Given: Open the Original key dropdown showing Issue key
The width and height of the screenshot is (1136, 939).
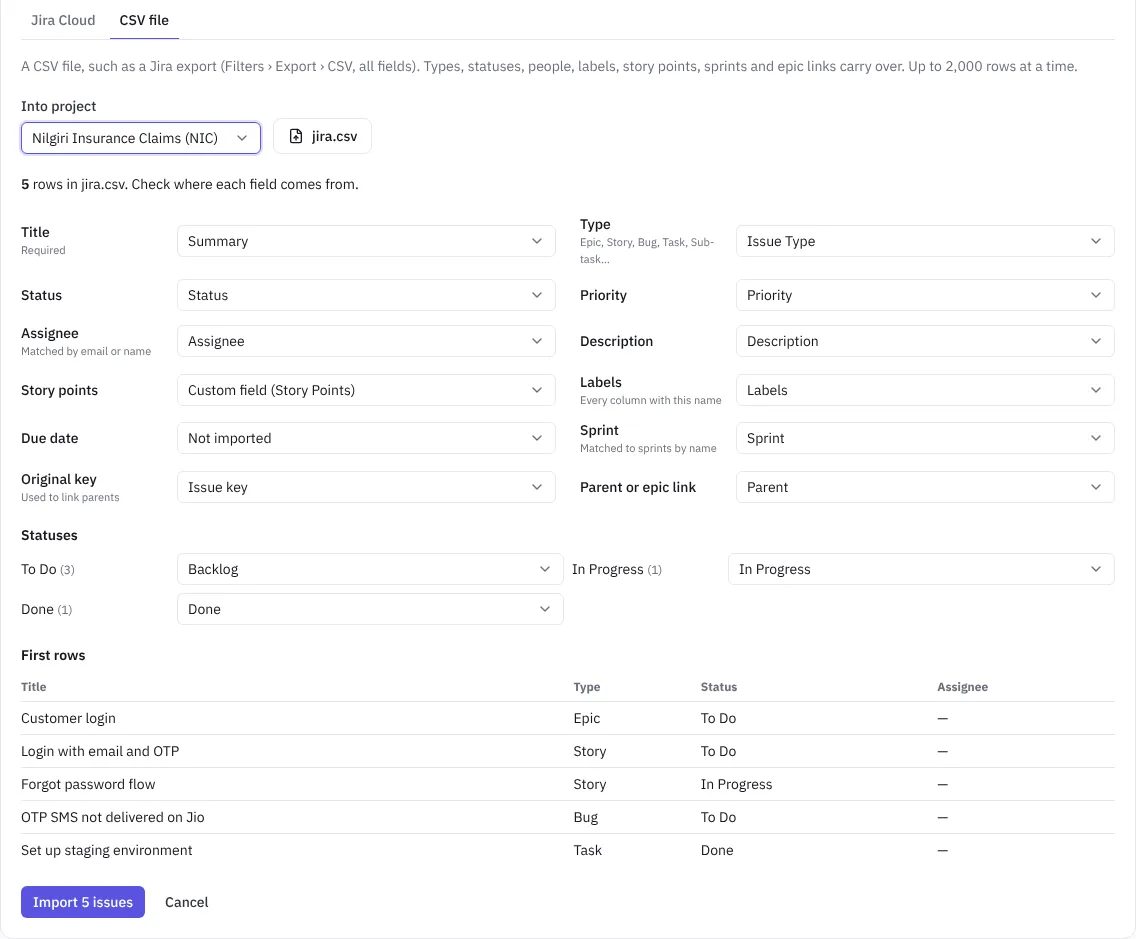Looking at the screenshot, I should tap(366, 487).
